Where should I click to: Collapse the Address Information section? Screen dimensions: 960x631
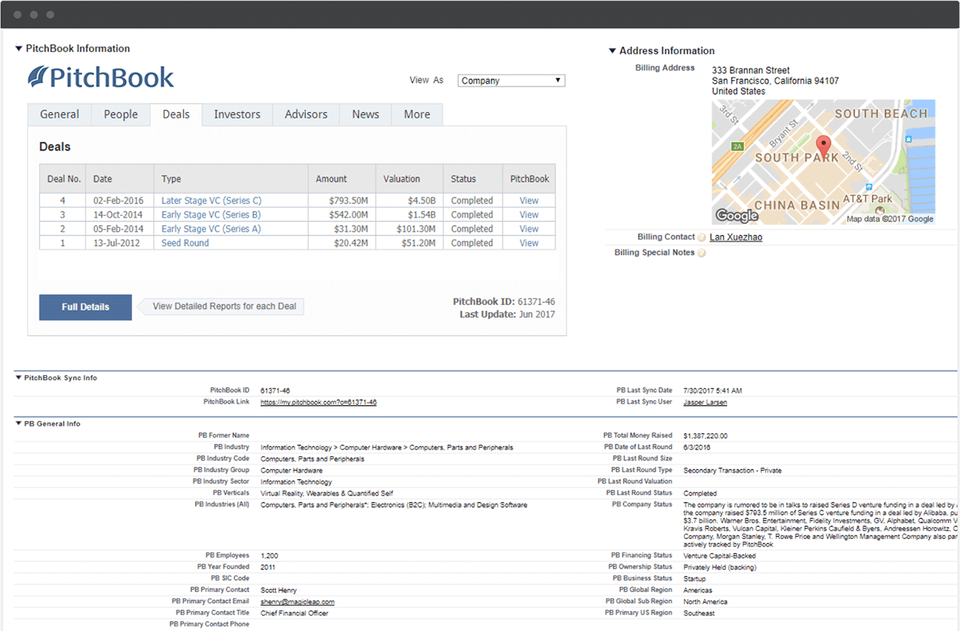[612, 51]
